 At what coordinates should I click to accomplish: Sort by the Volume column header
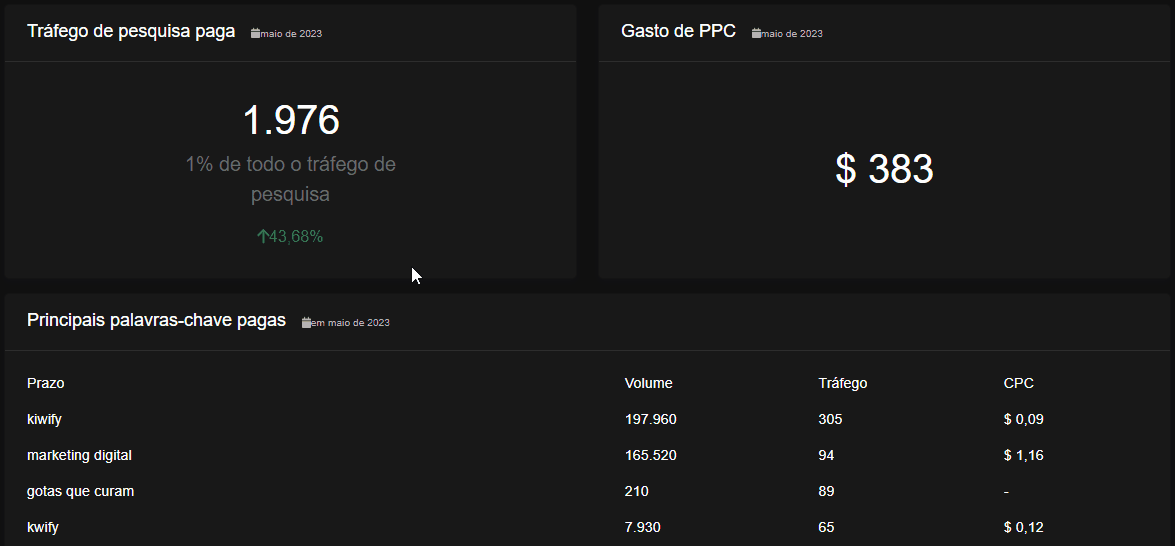(648, 383)
